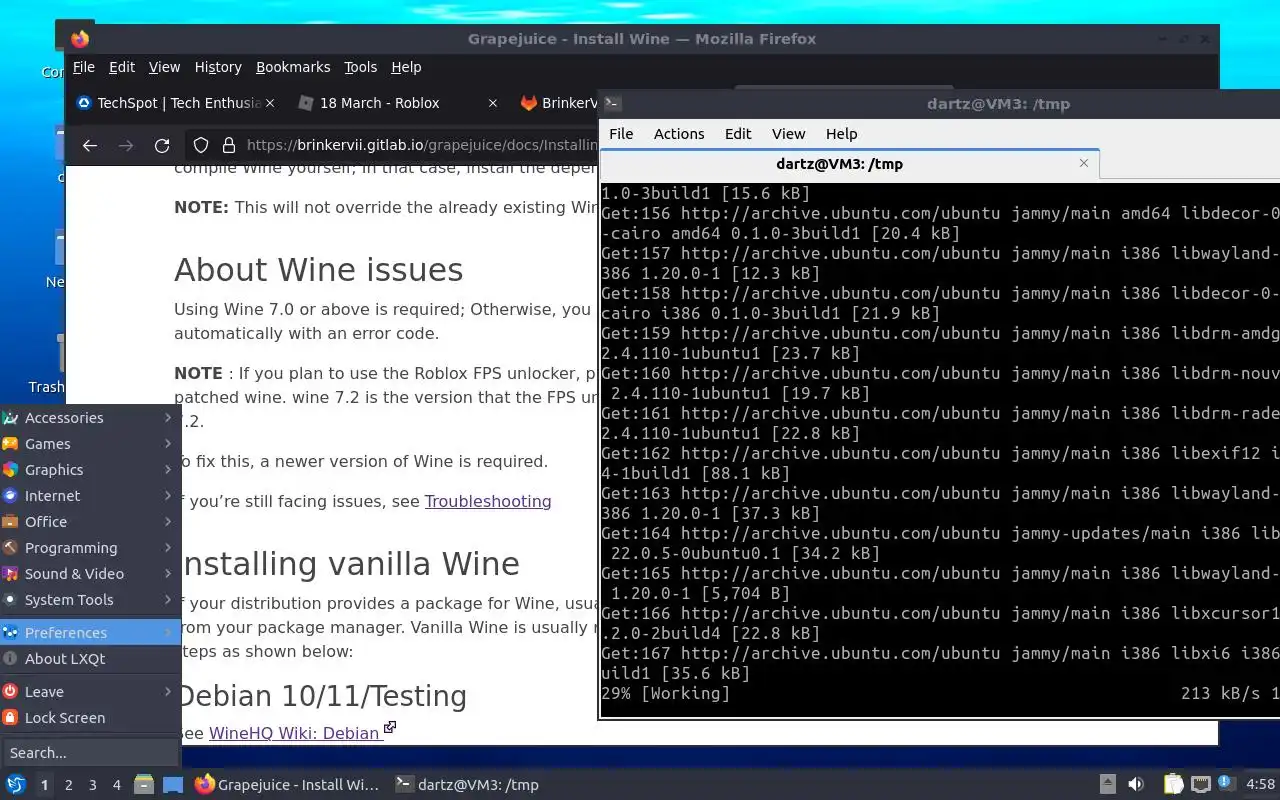Open terminal Help menu
The image size is (1280, 800).
[x=841, y=134]
